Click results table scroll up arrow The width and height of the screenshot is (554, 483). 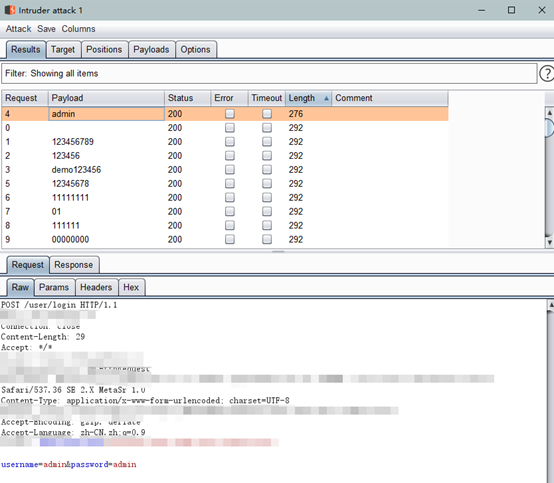[549, 113]
